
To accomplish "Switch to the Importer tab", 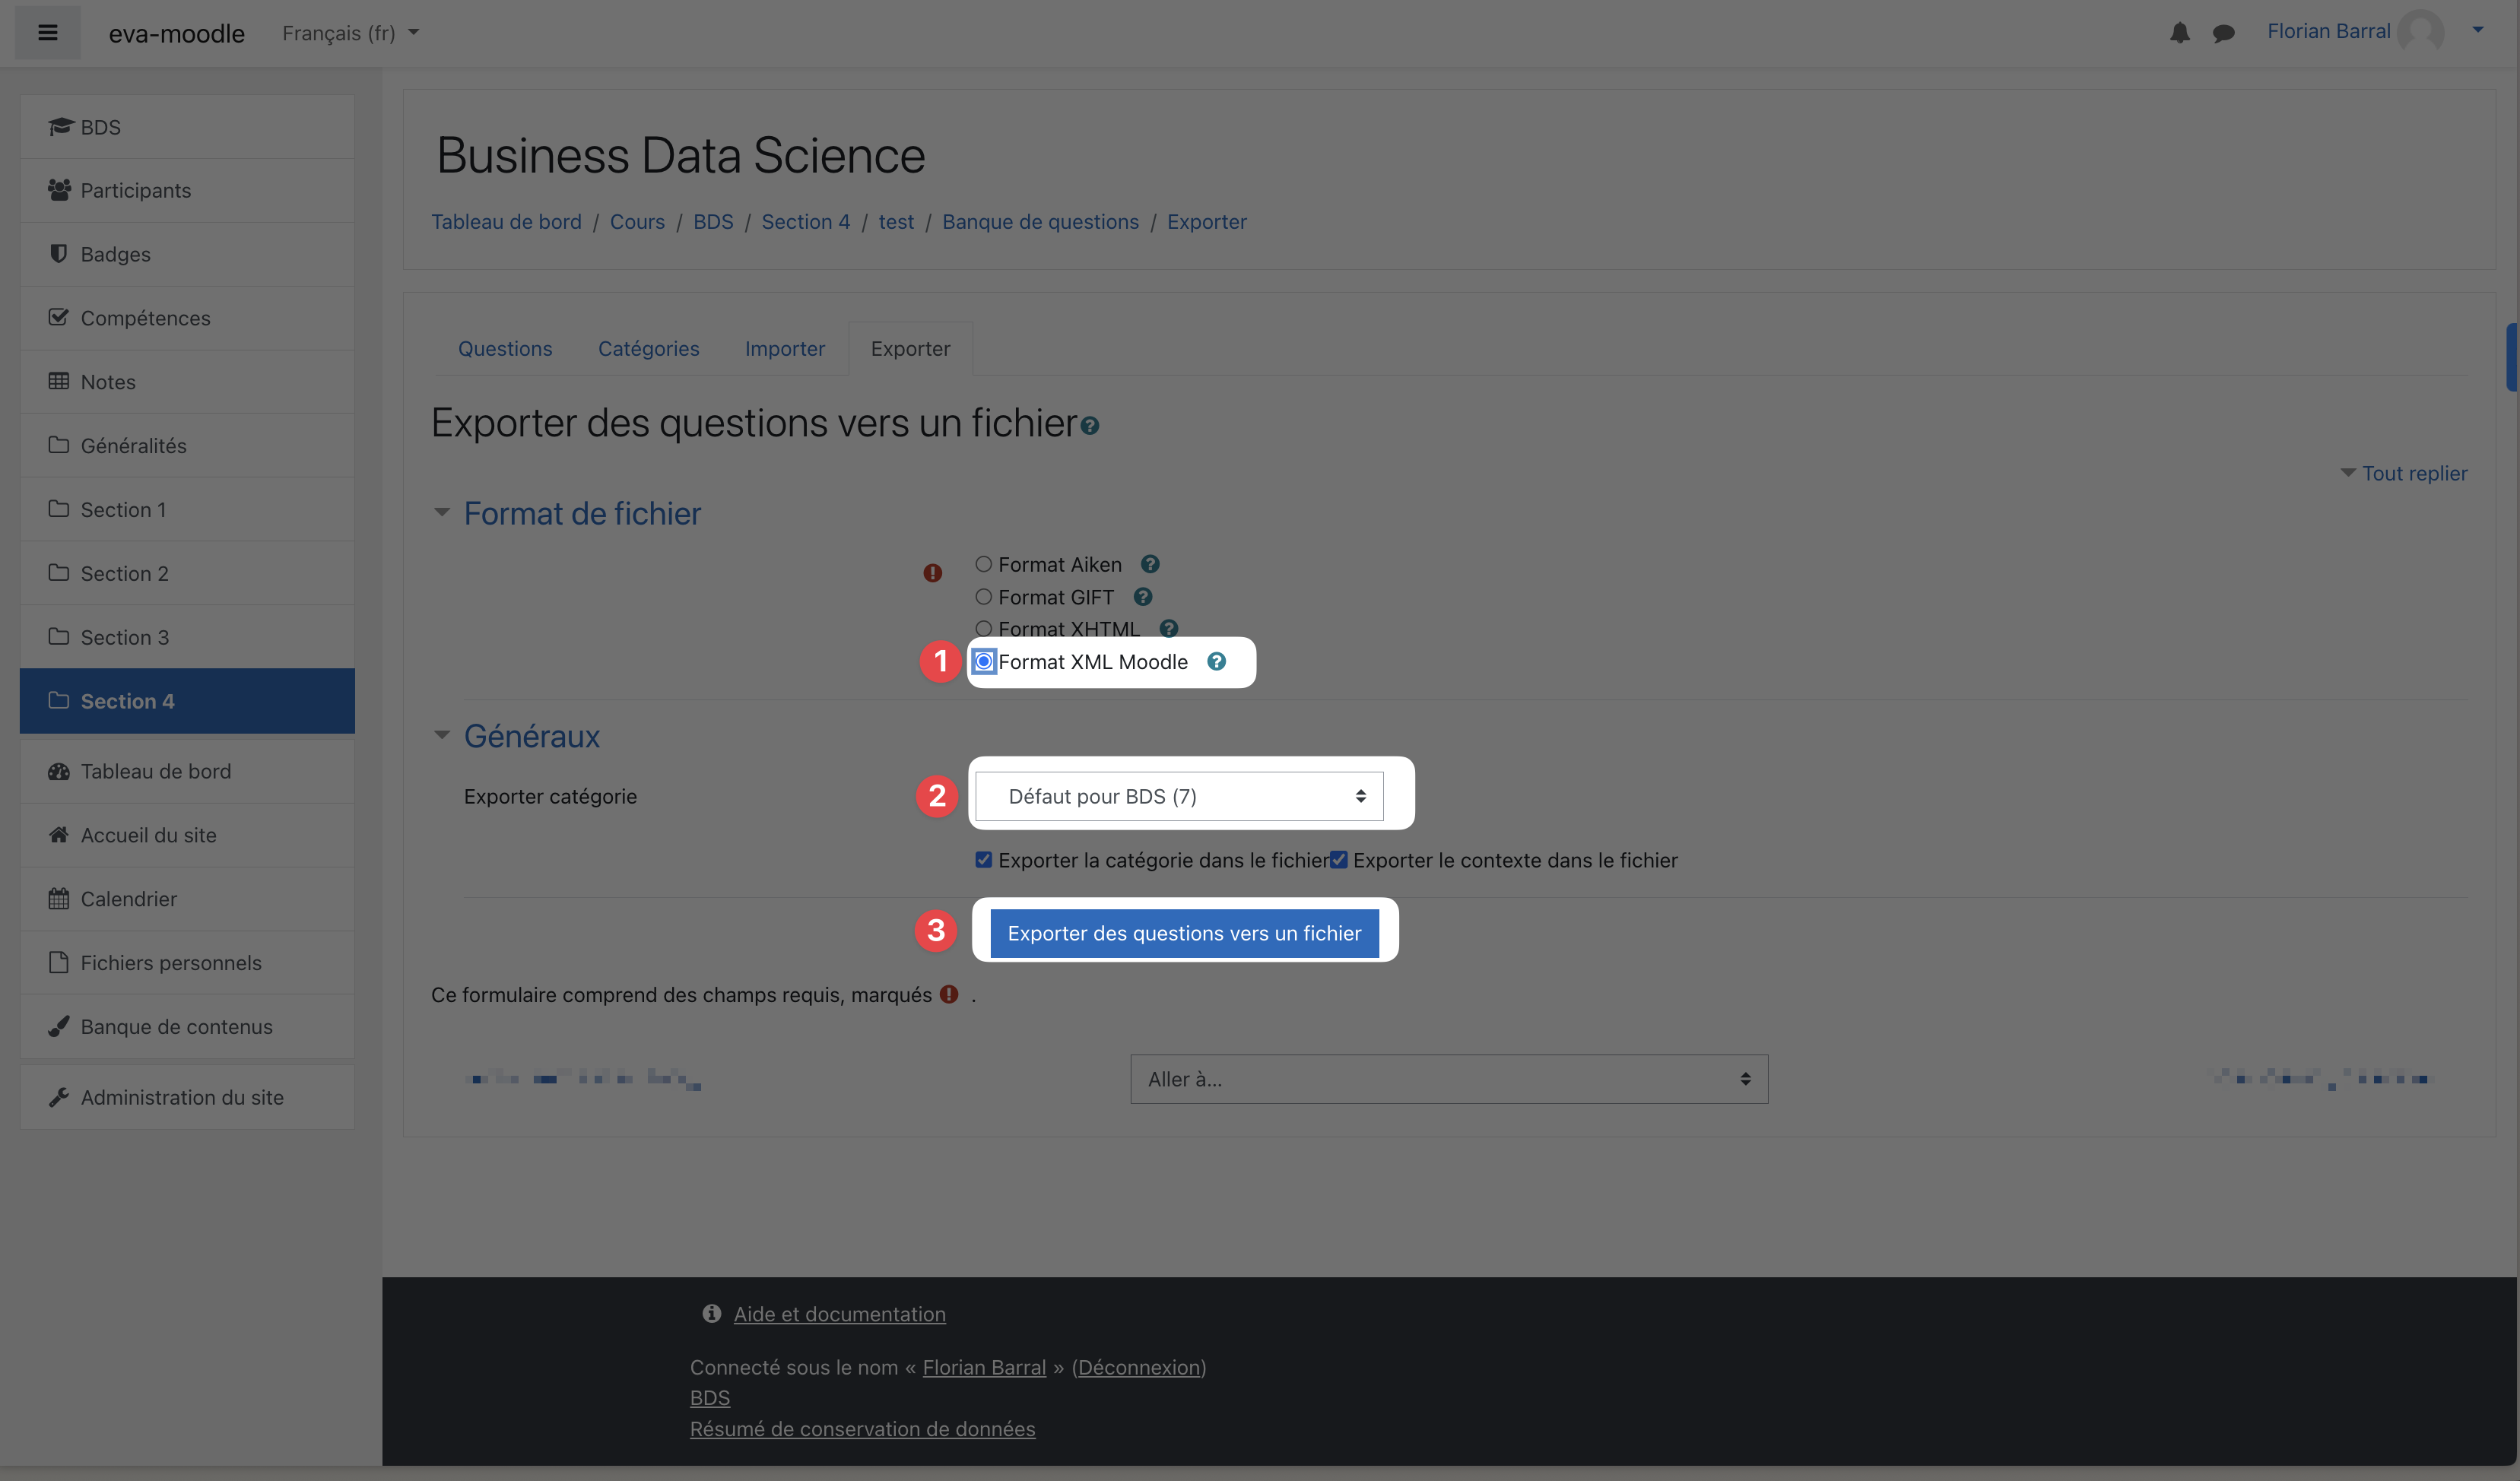I will 784,348.
